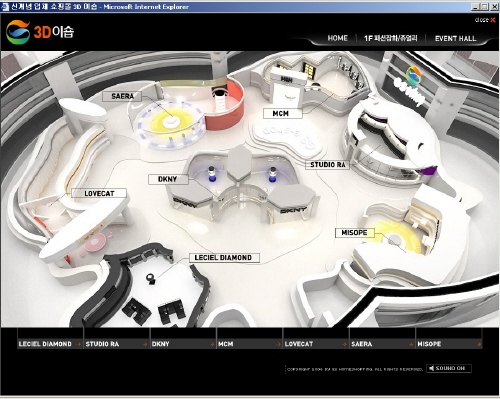This screenshot has height=399, width=500.
Task: Click the arrow icon beside SAERA in bottom bar
Action: [411, 344]
